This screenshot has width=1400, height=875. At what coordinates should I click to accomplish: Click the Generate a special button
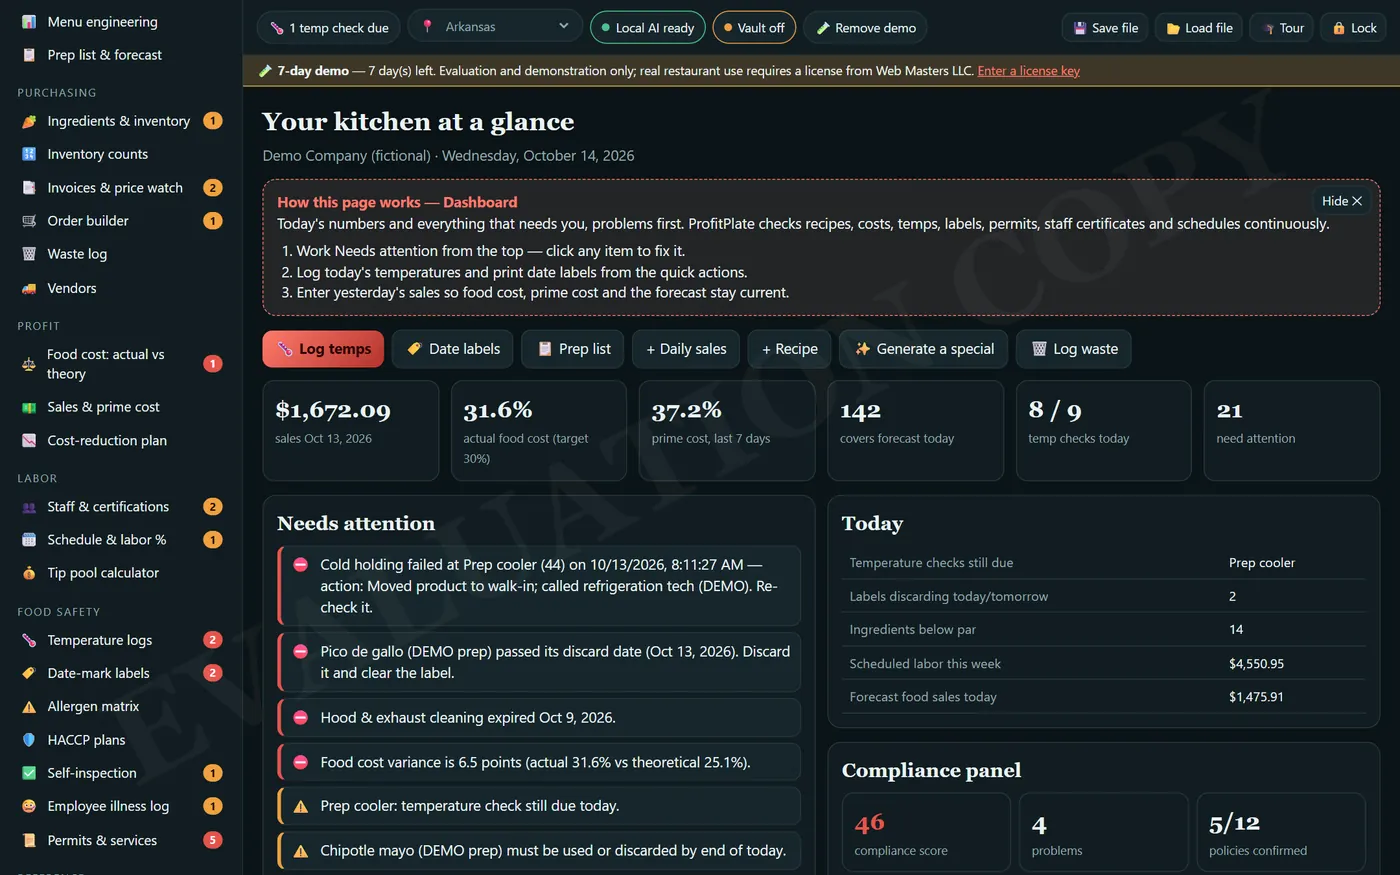click(x=923, y=349)
